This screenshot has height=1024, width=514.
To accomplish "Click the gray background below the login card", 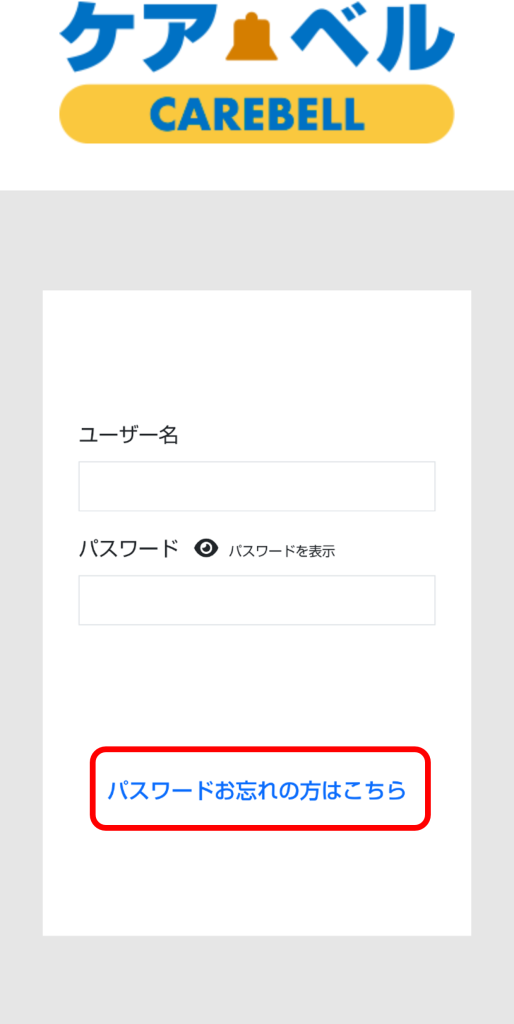I will click(x=257, y=980).
